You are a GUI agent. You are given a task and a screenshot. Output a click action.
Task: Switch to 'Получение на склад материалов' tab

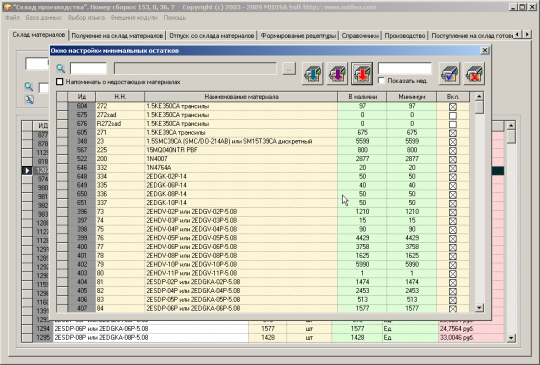[117, 36]
